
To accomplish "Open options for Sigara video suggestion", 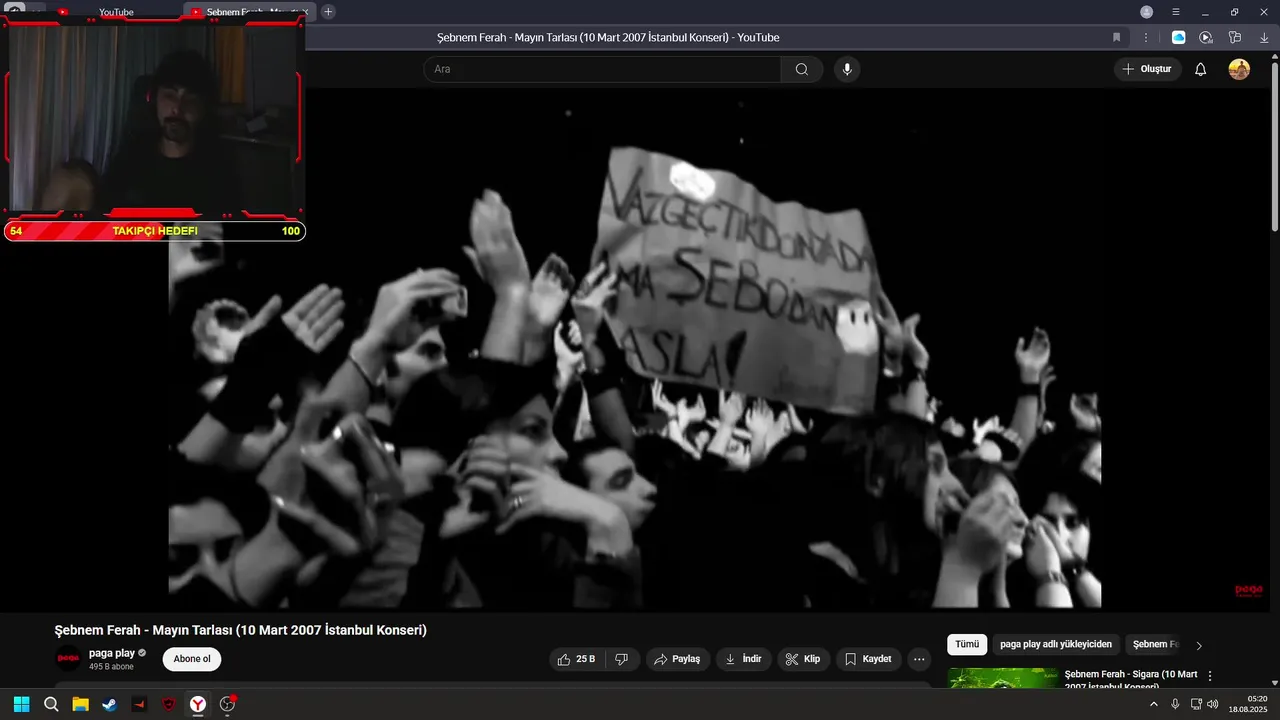I will click(1210, 676).
